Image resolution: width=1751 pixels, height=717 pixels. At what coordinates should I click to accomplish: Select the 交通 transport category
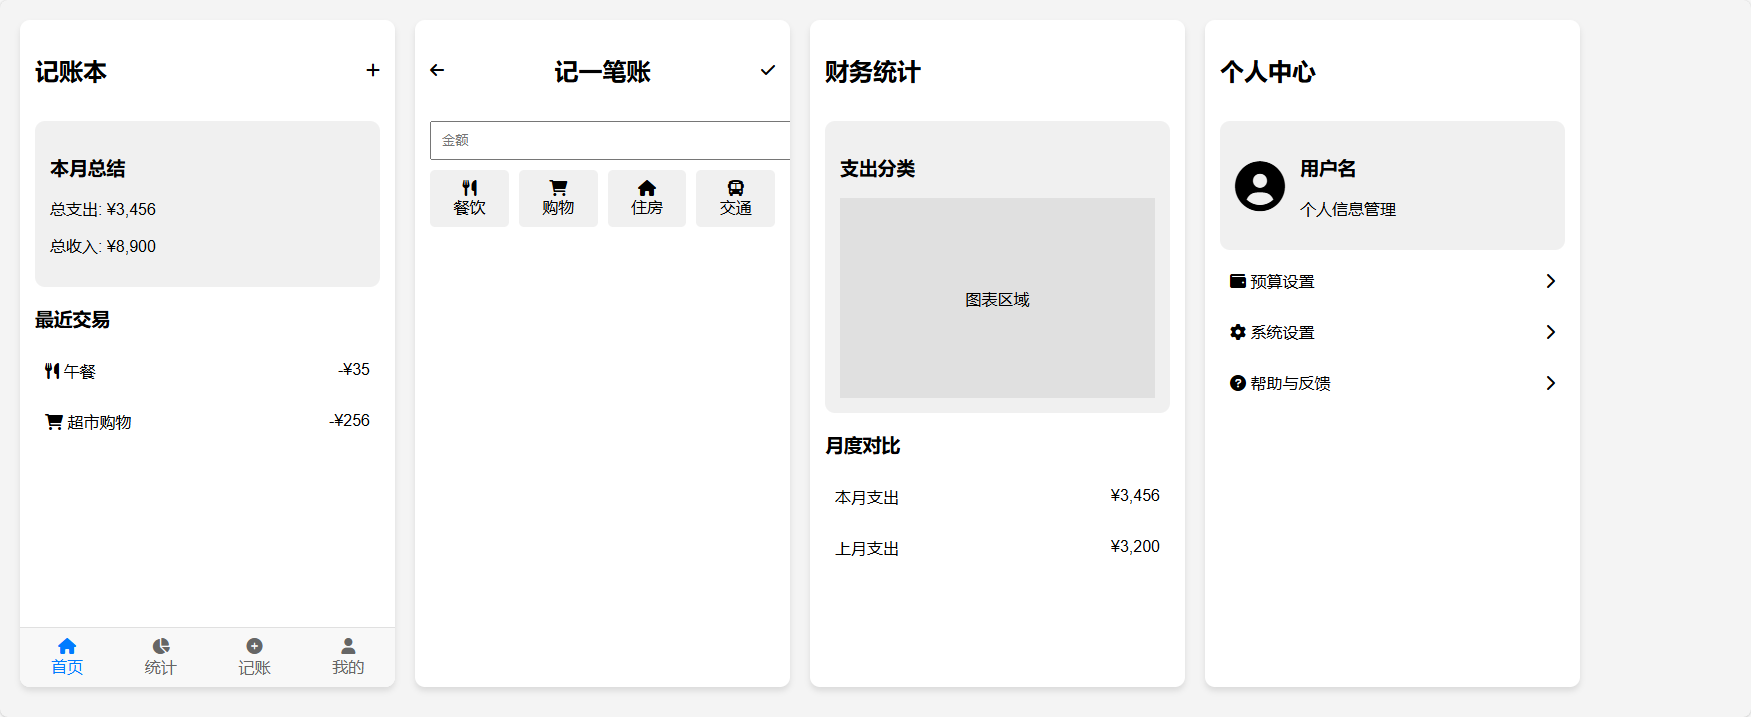tap(735, 198)
